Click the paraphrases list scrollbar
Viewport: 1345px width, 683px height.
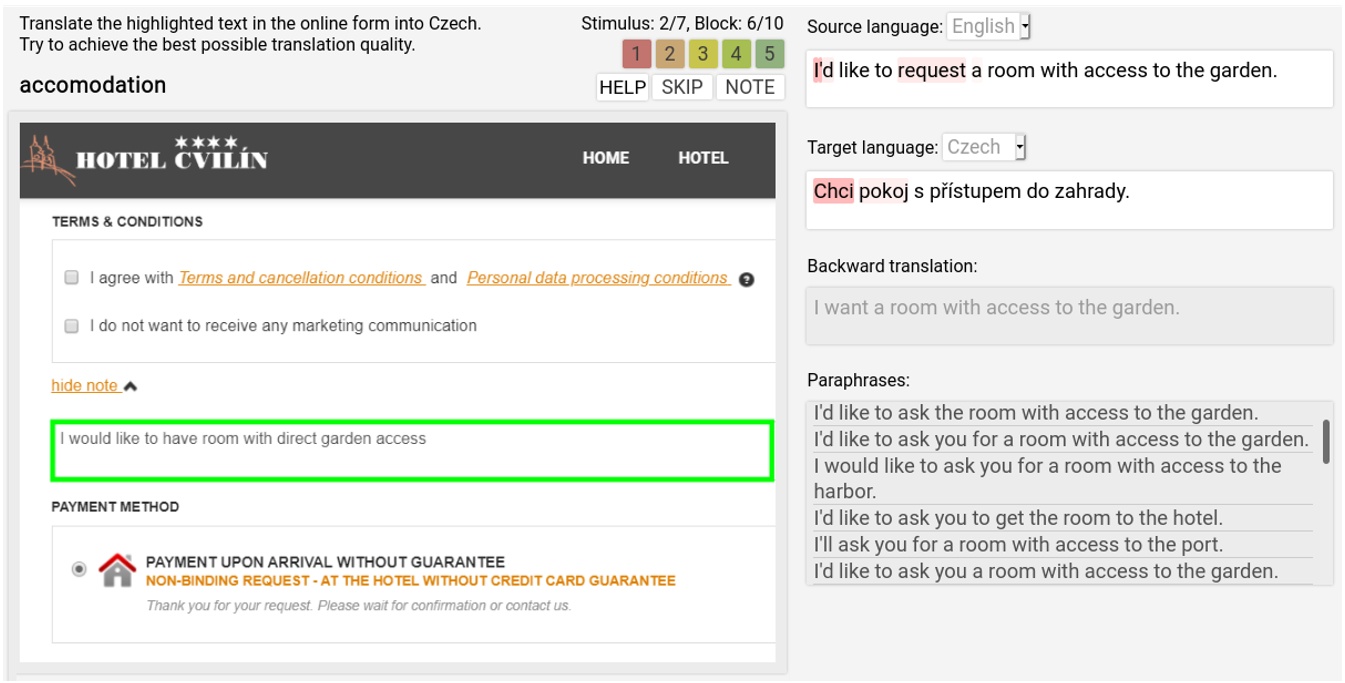(x=1326, y=441)
